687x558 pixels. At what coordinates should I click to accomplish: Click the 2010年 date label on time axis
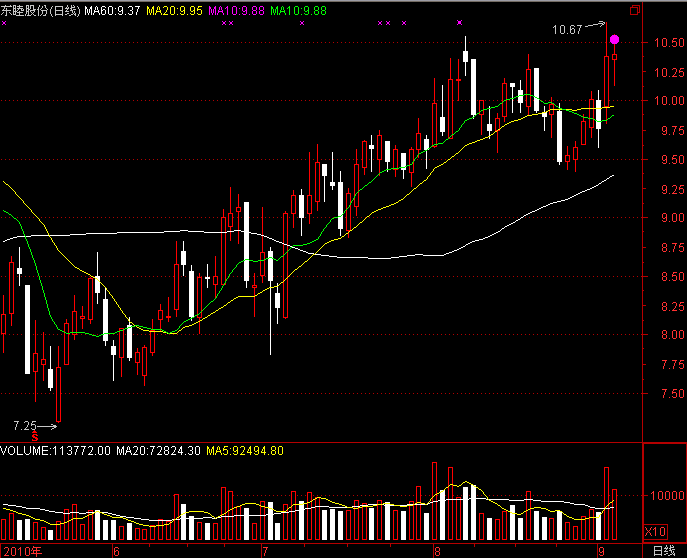point(22,551)
